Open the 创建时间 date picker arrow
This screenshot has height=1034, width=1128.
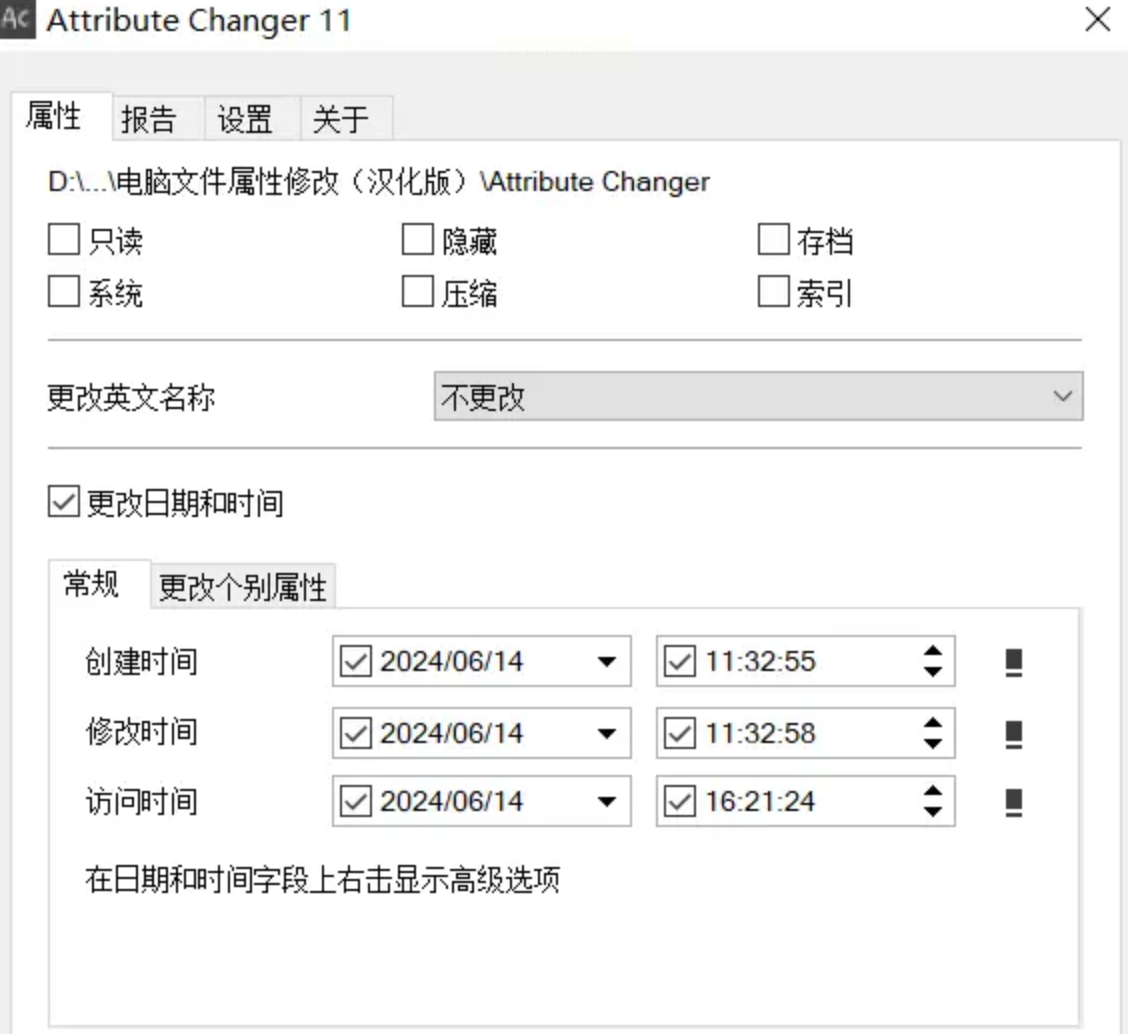coord(606,662)
